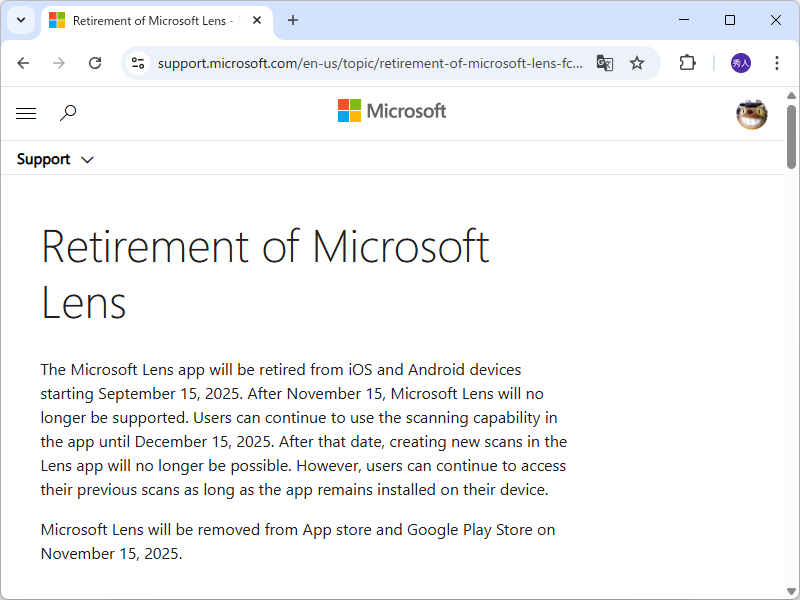Screen dimensions: 800x600
Task: Open a new tab with the plus button
Action: pos(291,20)
